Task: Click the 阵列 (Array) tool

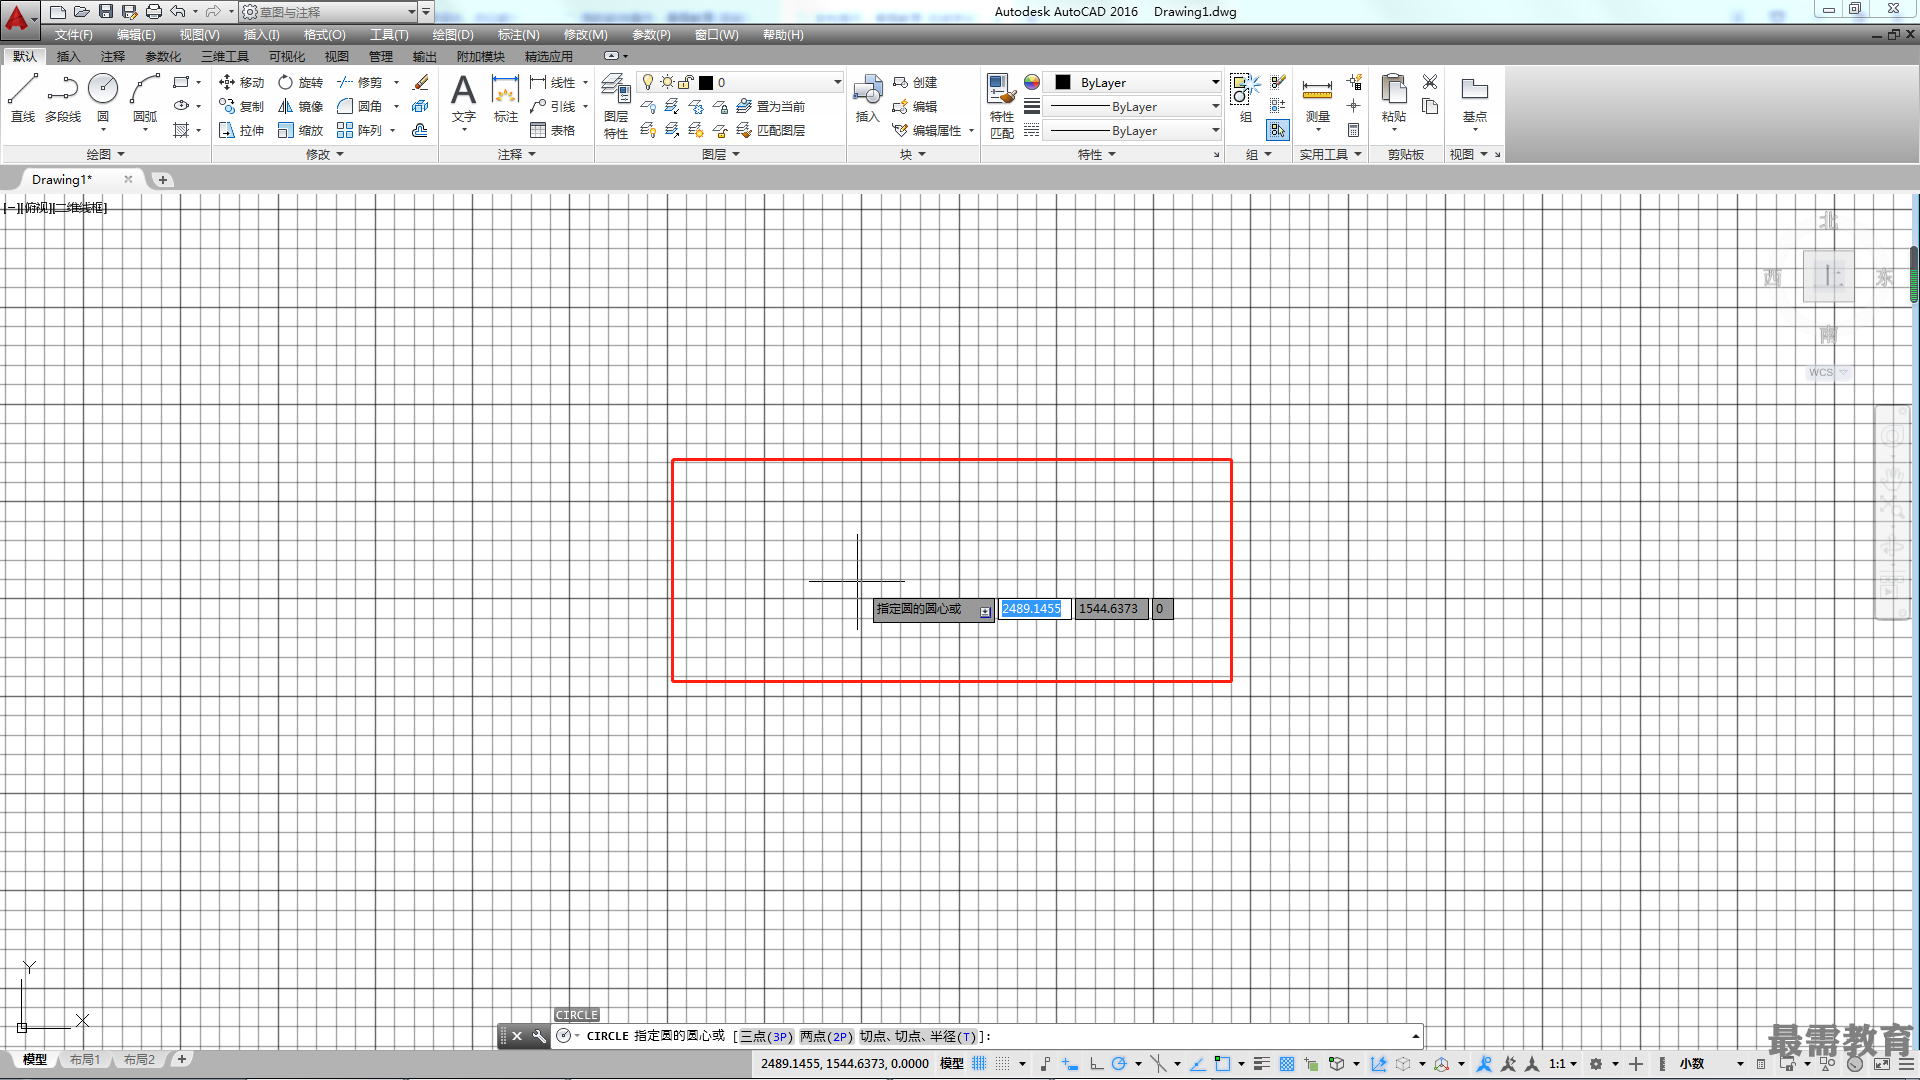Action: click(360, 130)
